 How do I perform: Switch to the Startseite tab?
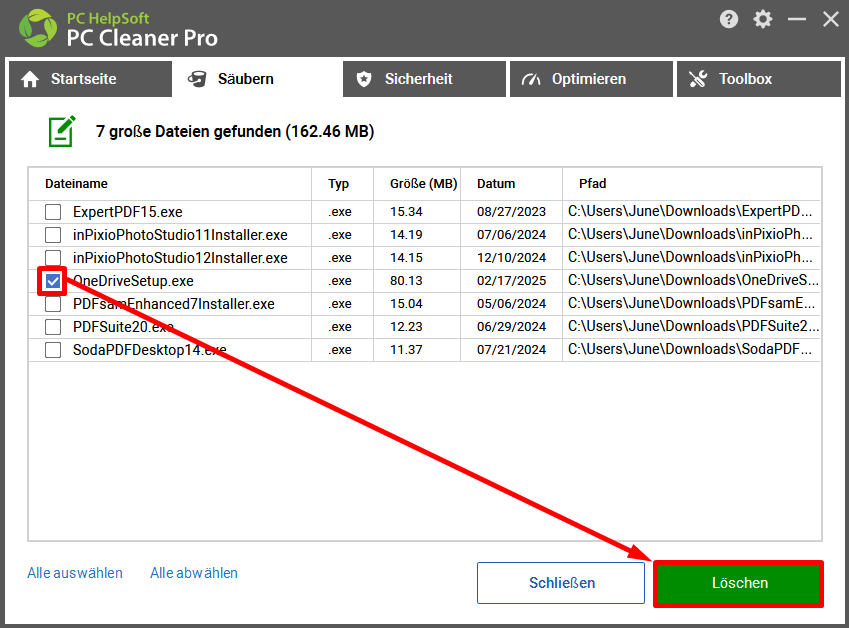[x=90, y=79]
